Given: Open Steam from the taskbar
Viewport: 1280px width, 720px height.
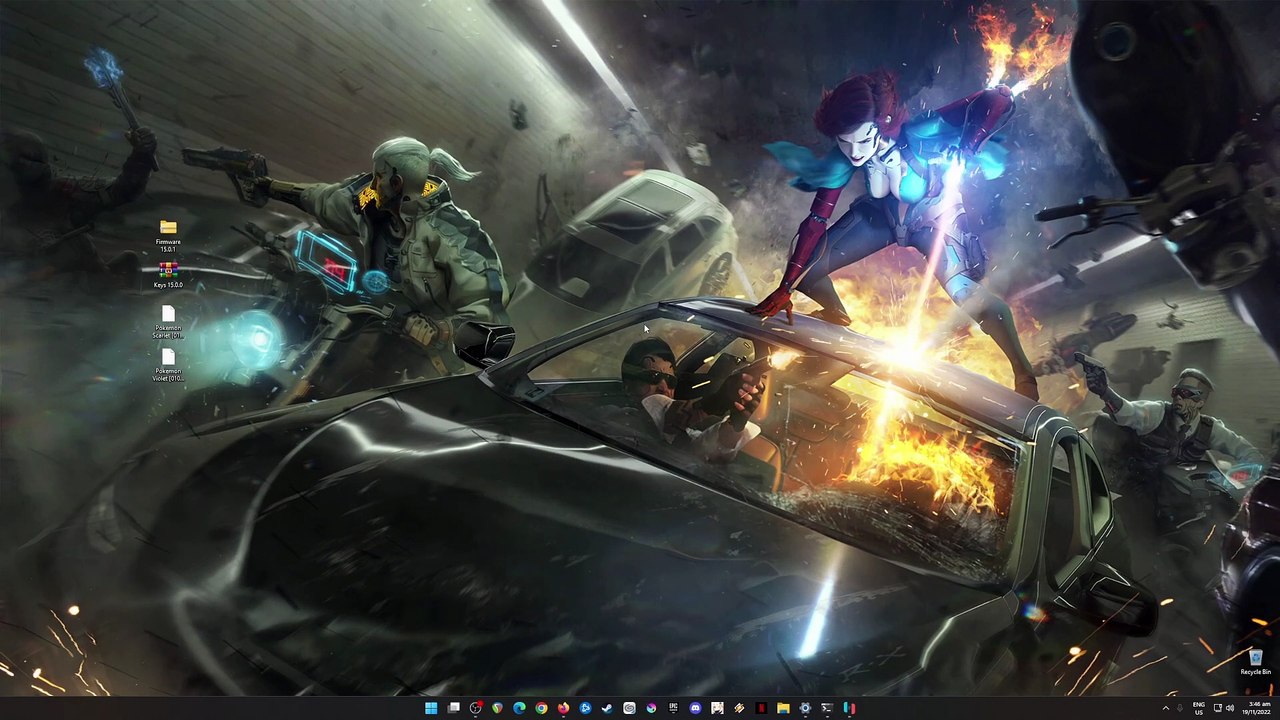Looking at the screenshot, I should [x=607, y=708].
